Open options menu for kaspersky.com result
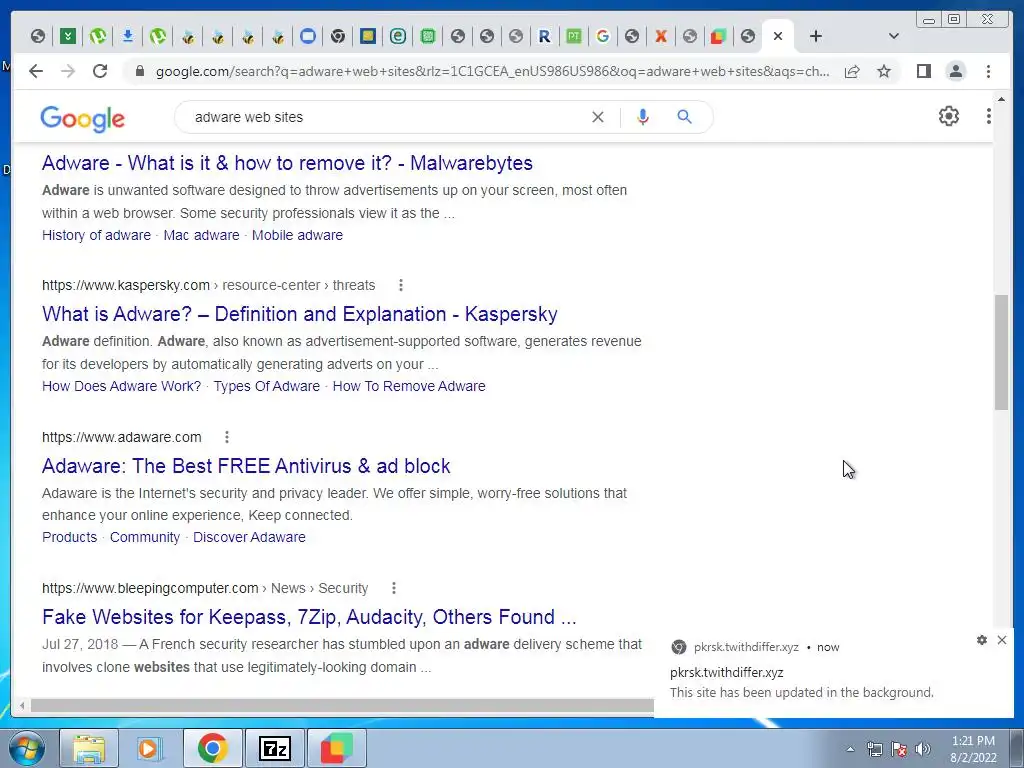The width and height of the screenshot is (1024, 768). (400, 285)
